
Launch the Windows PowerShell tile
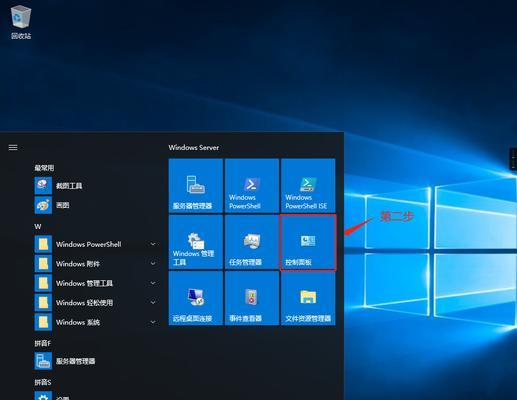point(252,186)
